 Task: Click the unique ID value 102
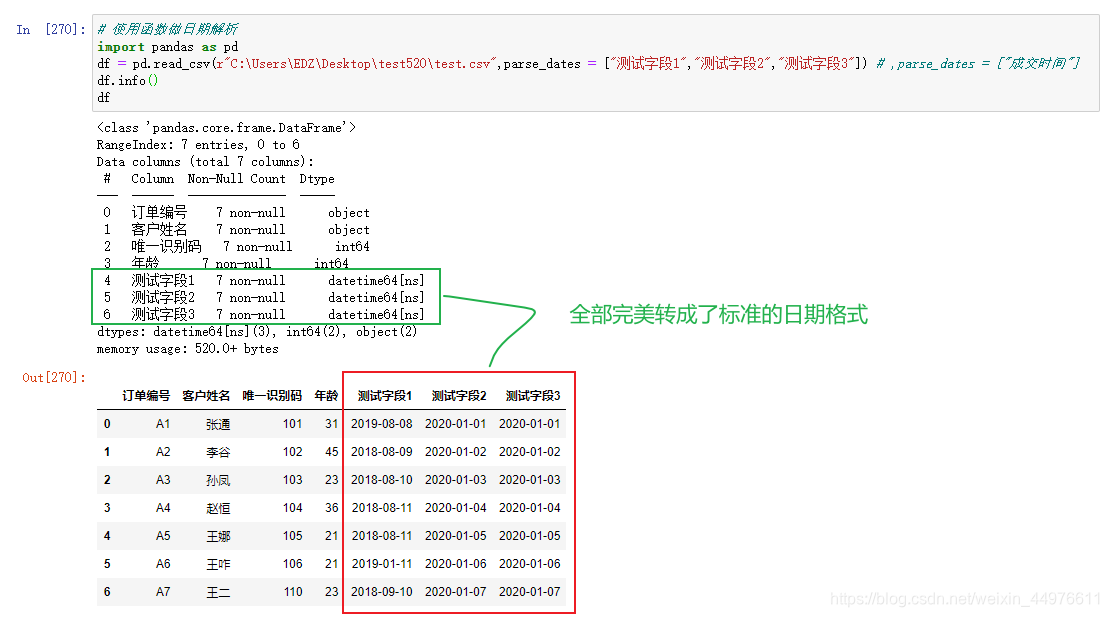tap(292, 451)
